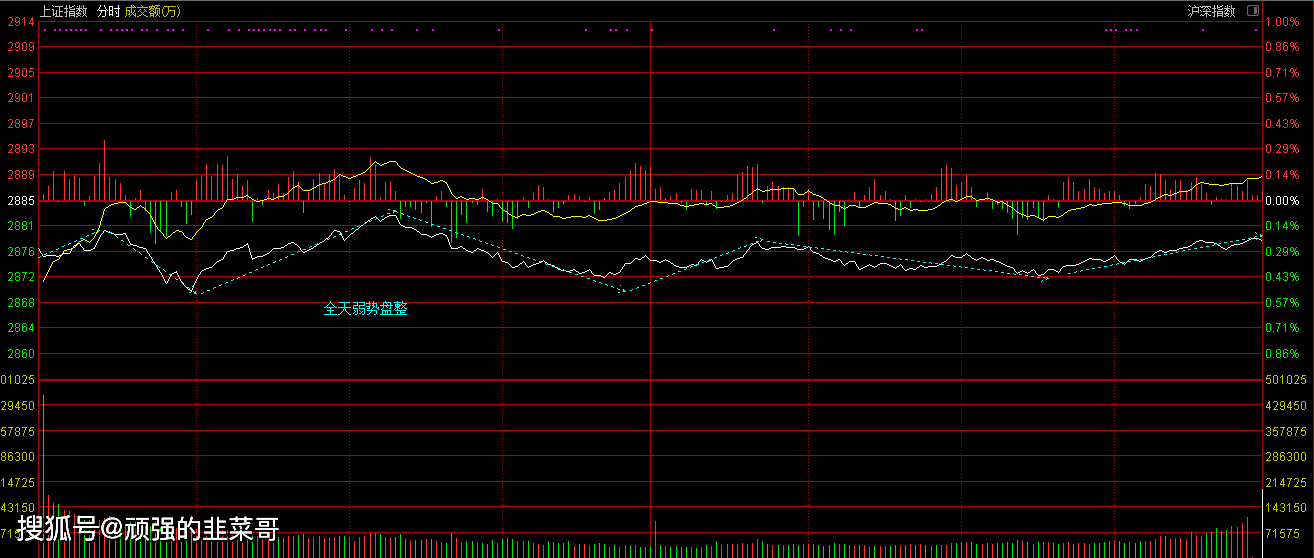The image size is (1314, 558).
Task: Click the 143150 right volume axis label
Action: point(1286,508)
